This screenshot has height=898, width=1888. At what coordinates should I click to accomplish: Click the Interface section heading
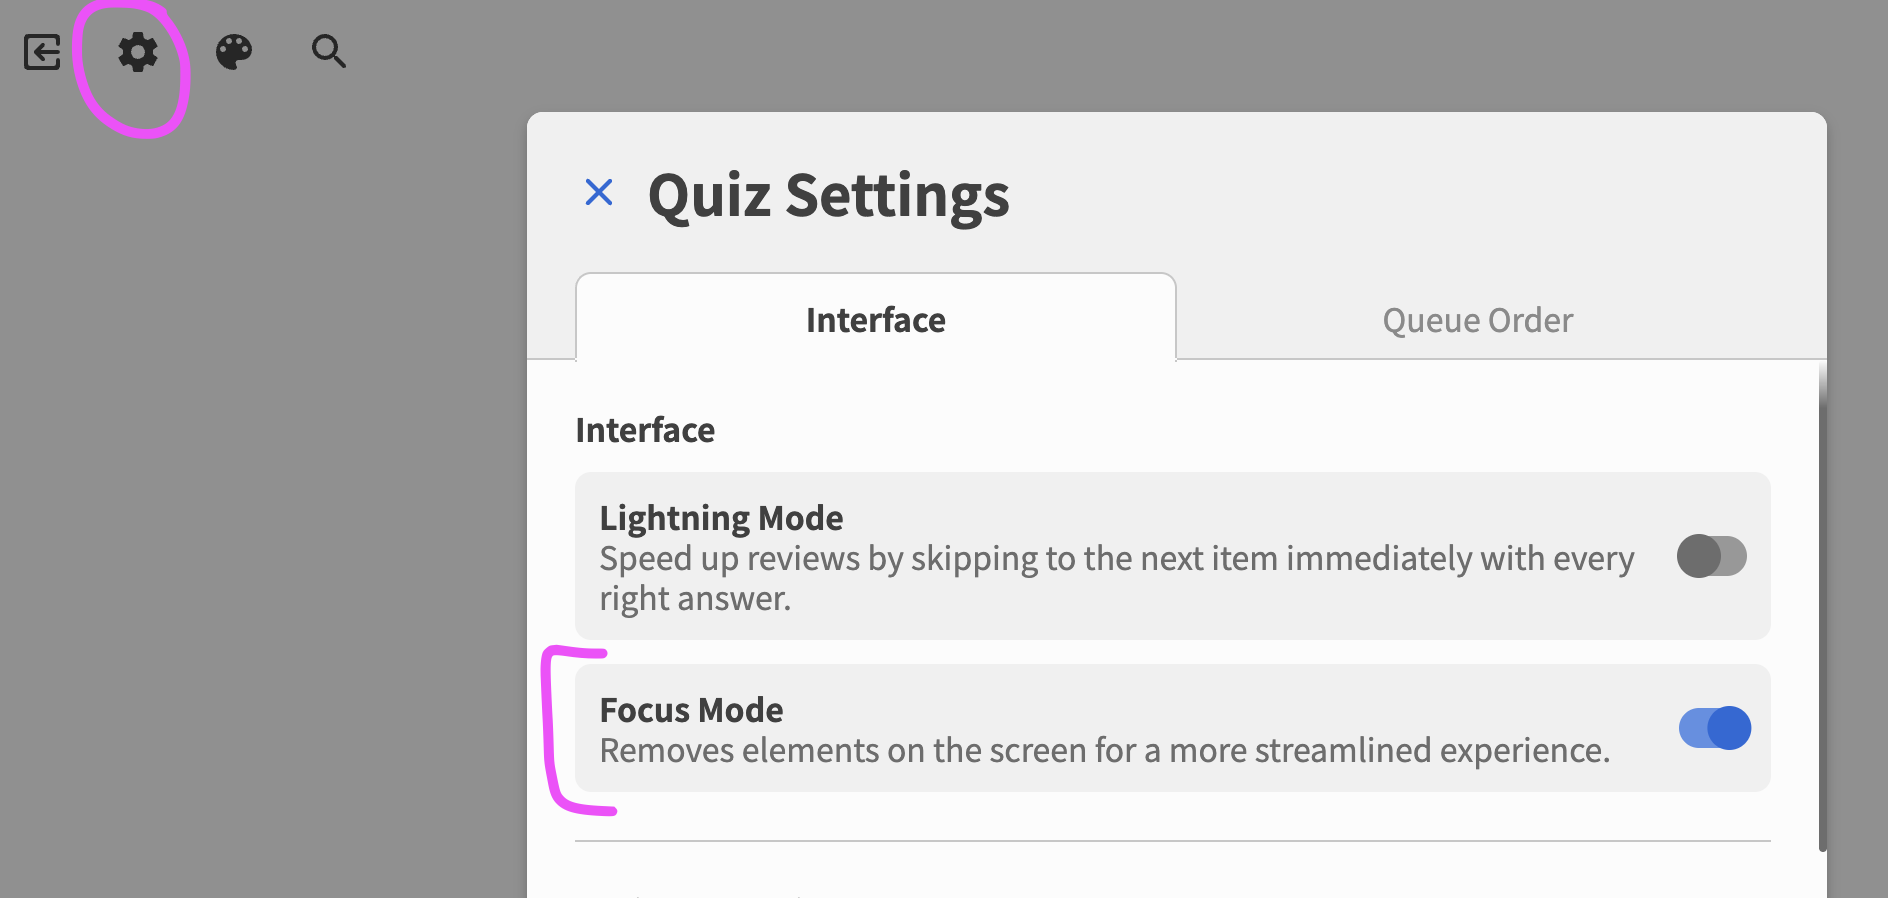645,430
